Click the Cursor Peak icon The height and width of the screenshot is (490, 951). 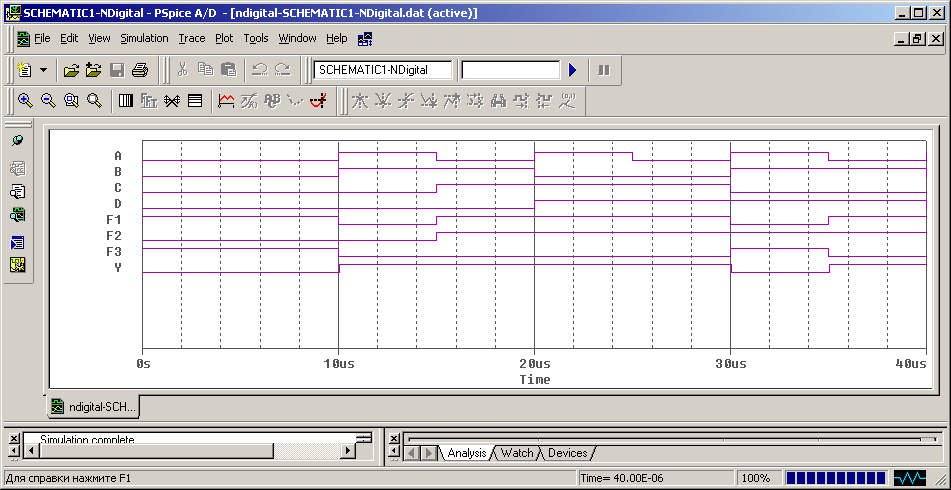pyautogui.click(x=360, y=101)
